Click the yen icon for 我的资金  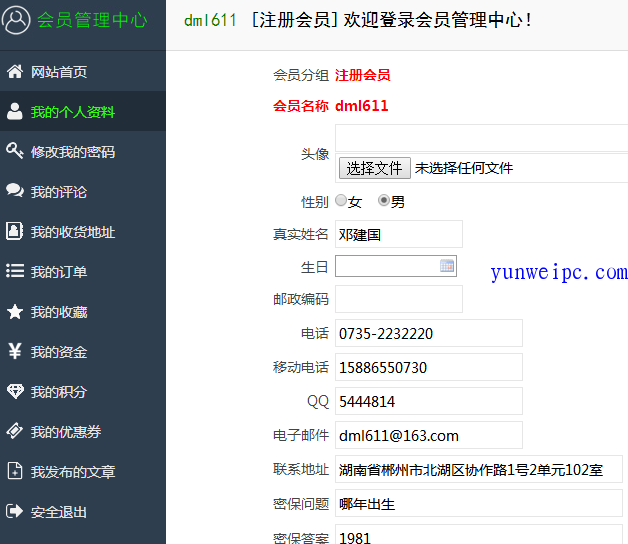point(15,352)
